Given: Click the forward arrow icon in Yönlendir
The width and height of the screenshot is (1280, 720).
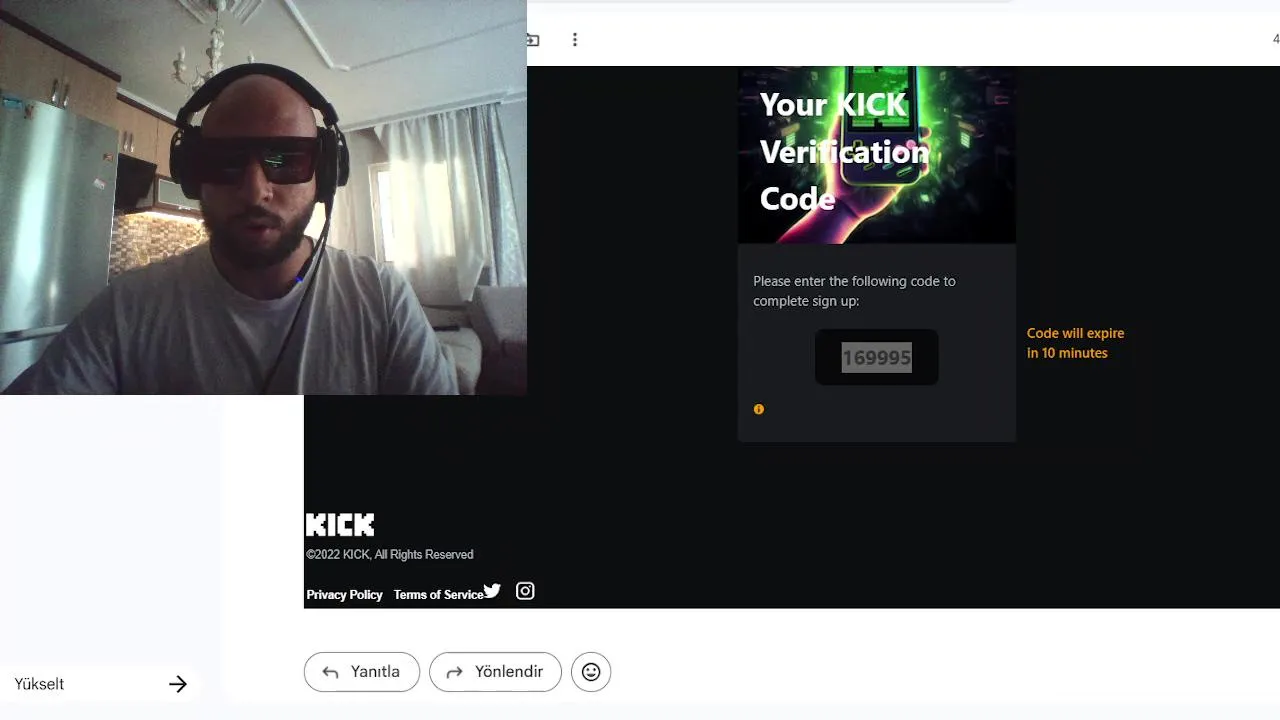Looking at the screenshot, I should [x=455, y=672].
